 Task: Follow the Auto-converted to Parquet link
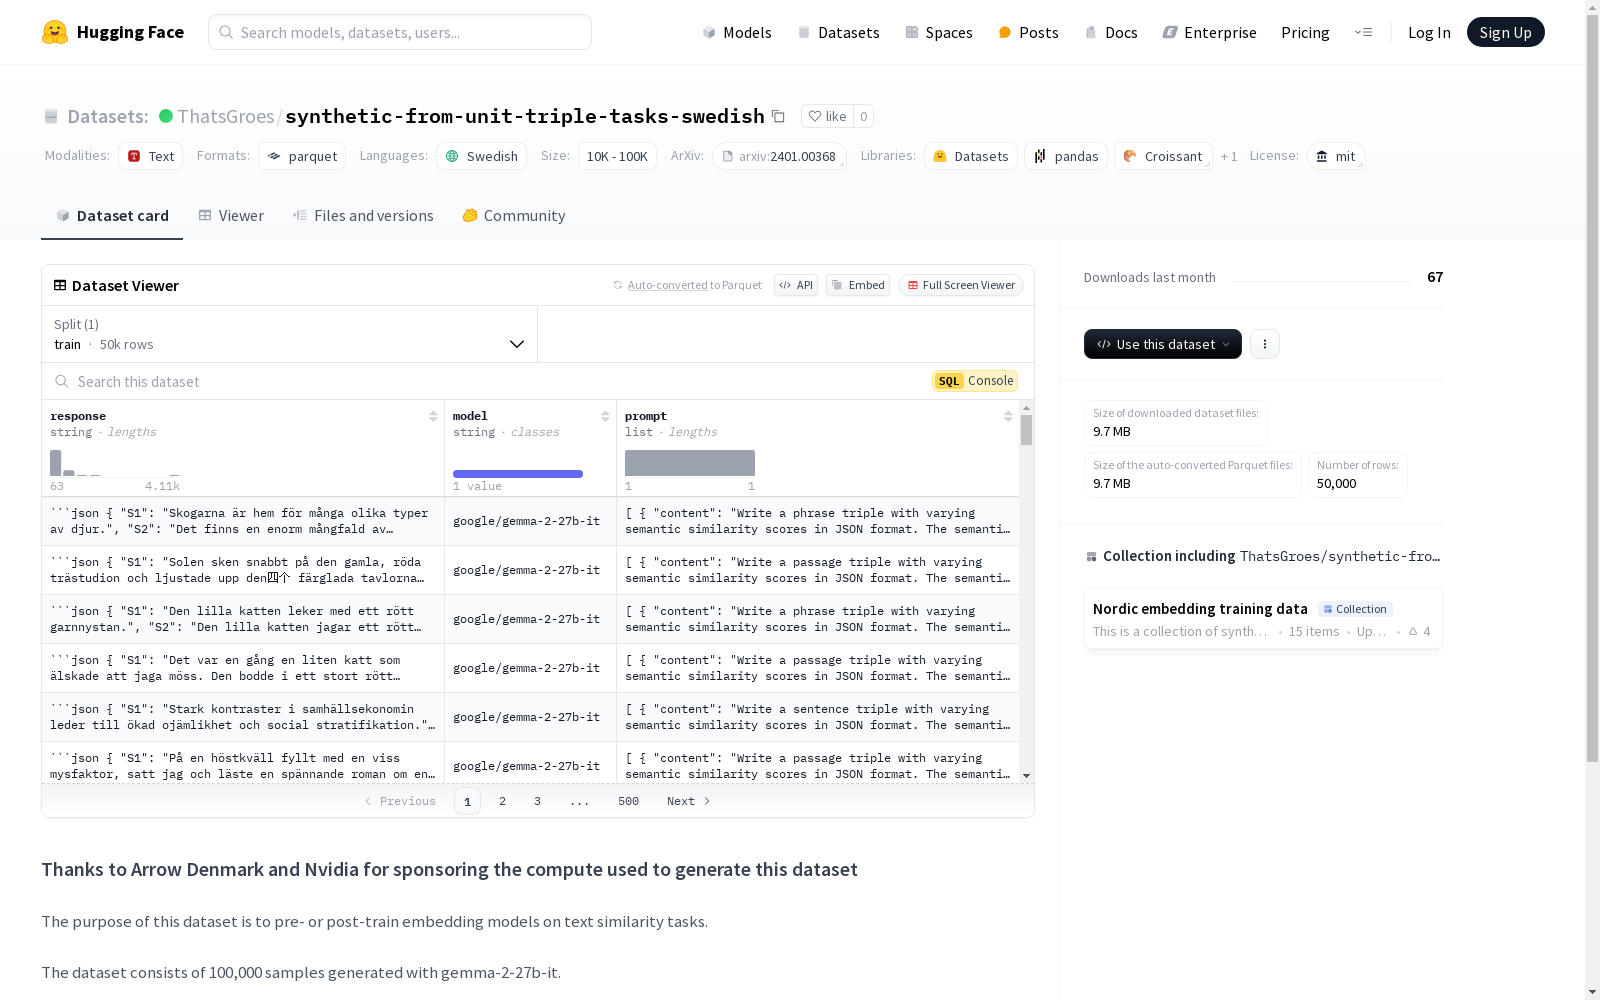[x=668, y=285]
